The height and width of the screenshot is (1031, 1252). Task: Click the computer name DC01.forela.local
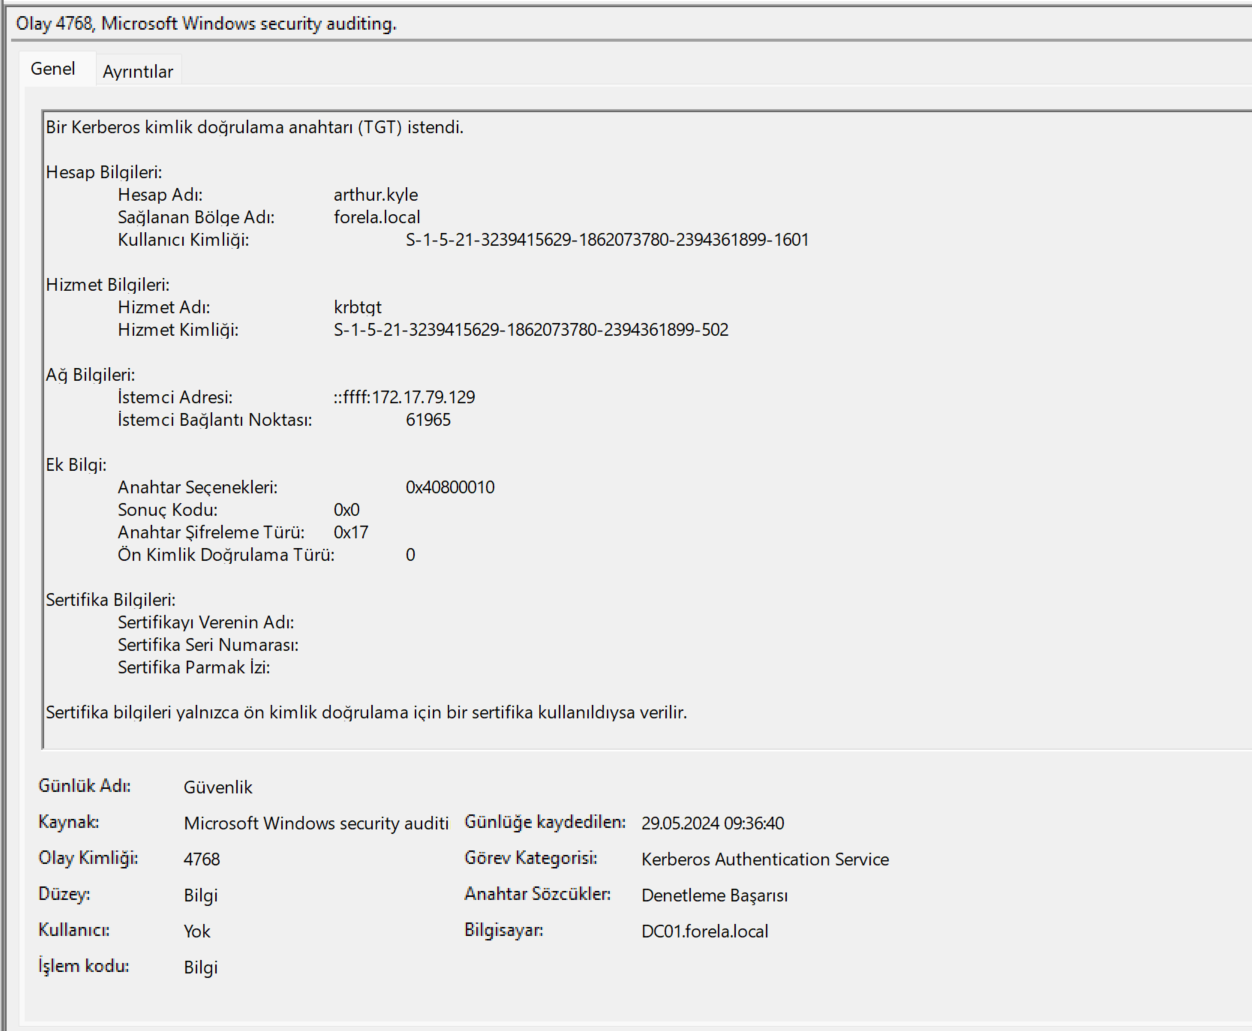[705, 931]
